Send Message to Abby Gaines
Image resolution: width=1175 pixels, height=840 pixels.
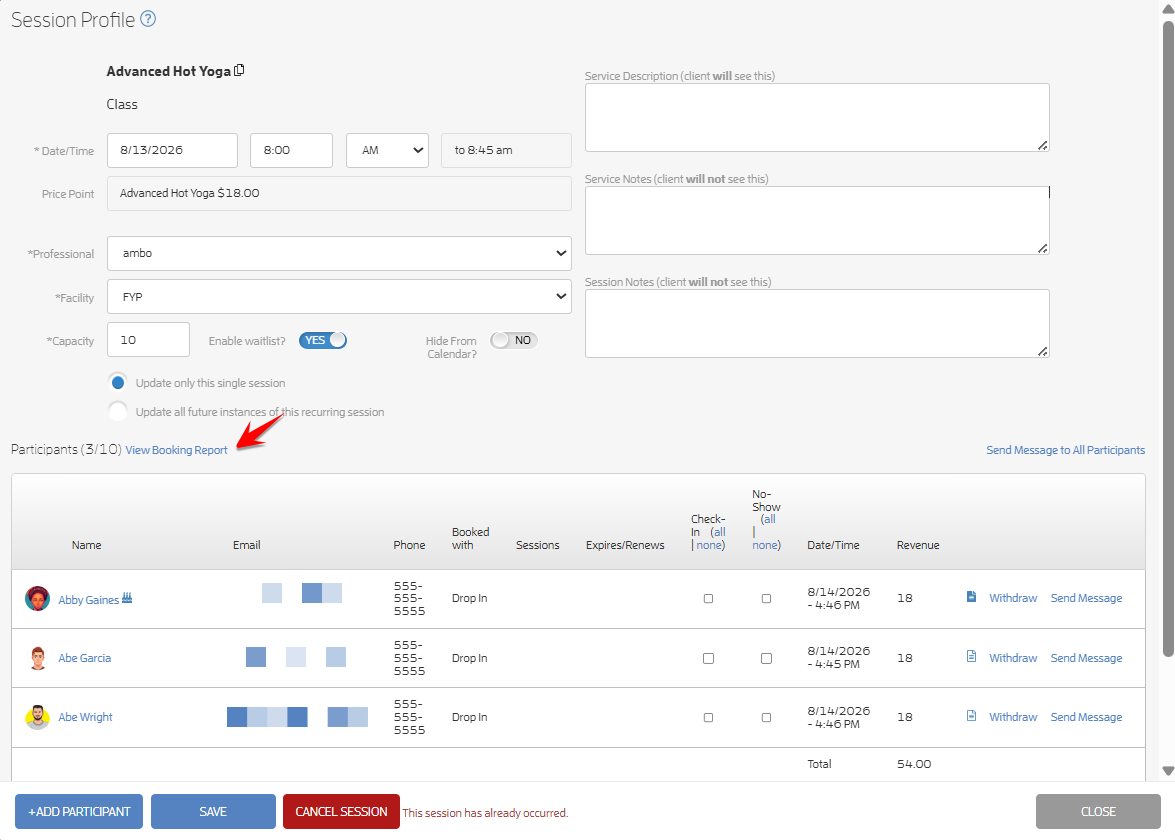tap(1086, 598)
